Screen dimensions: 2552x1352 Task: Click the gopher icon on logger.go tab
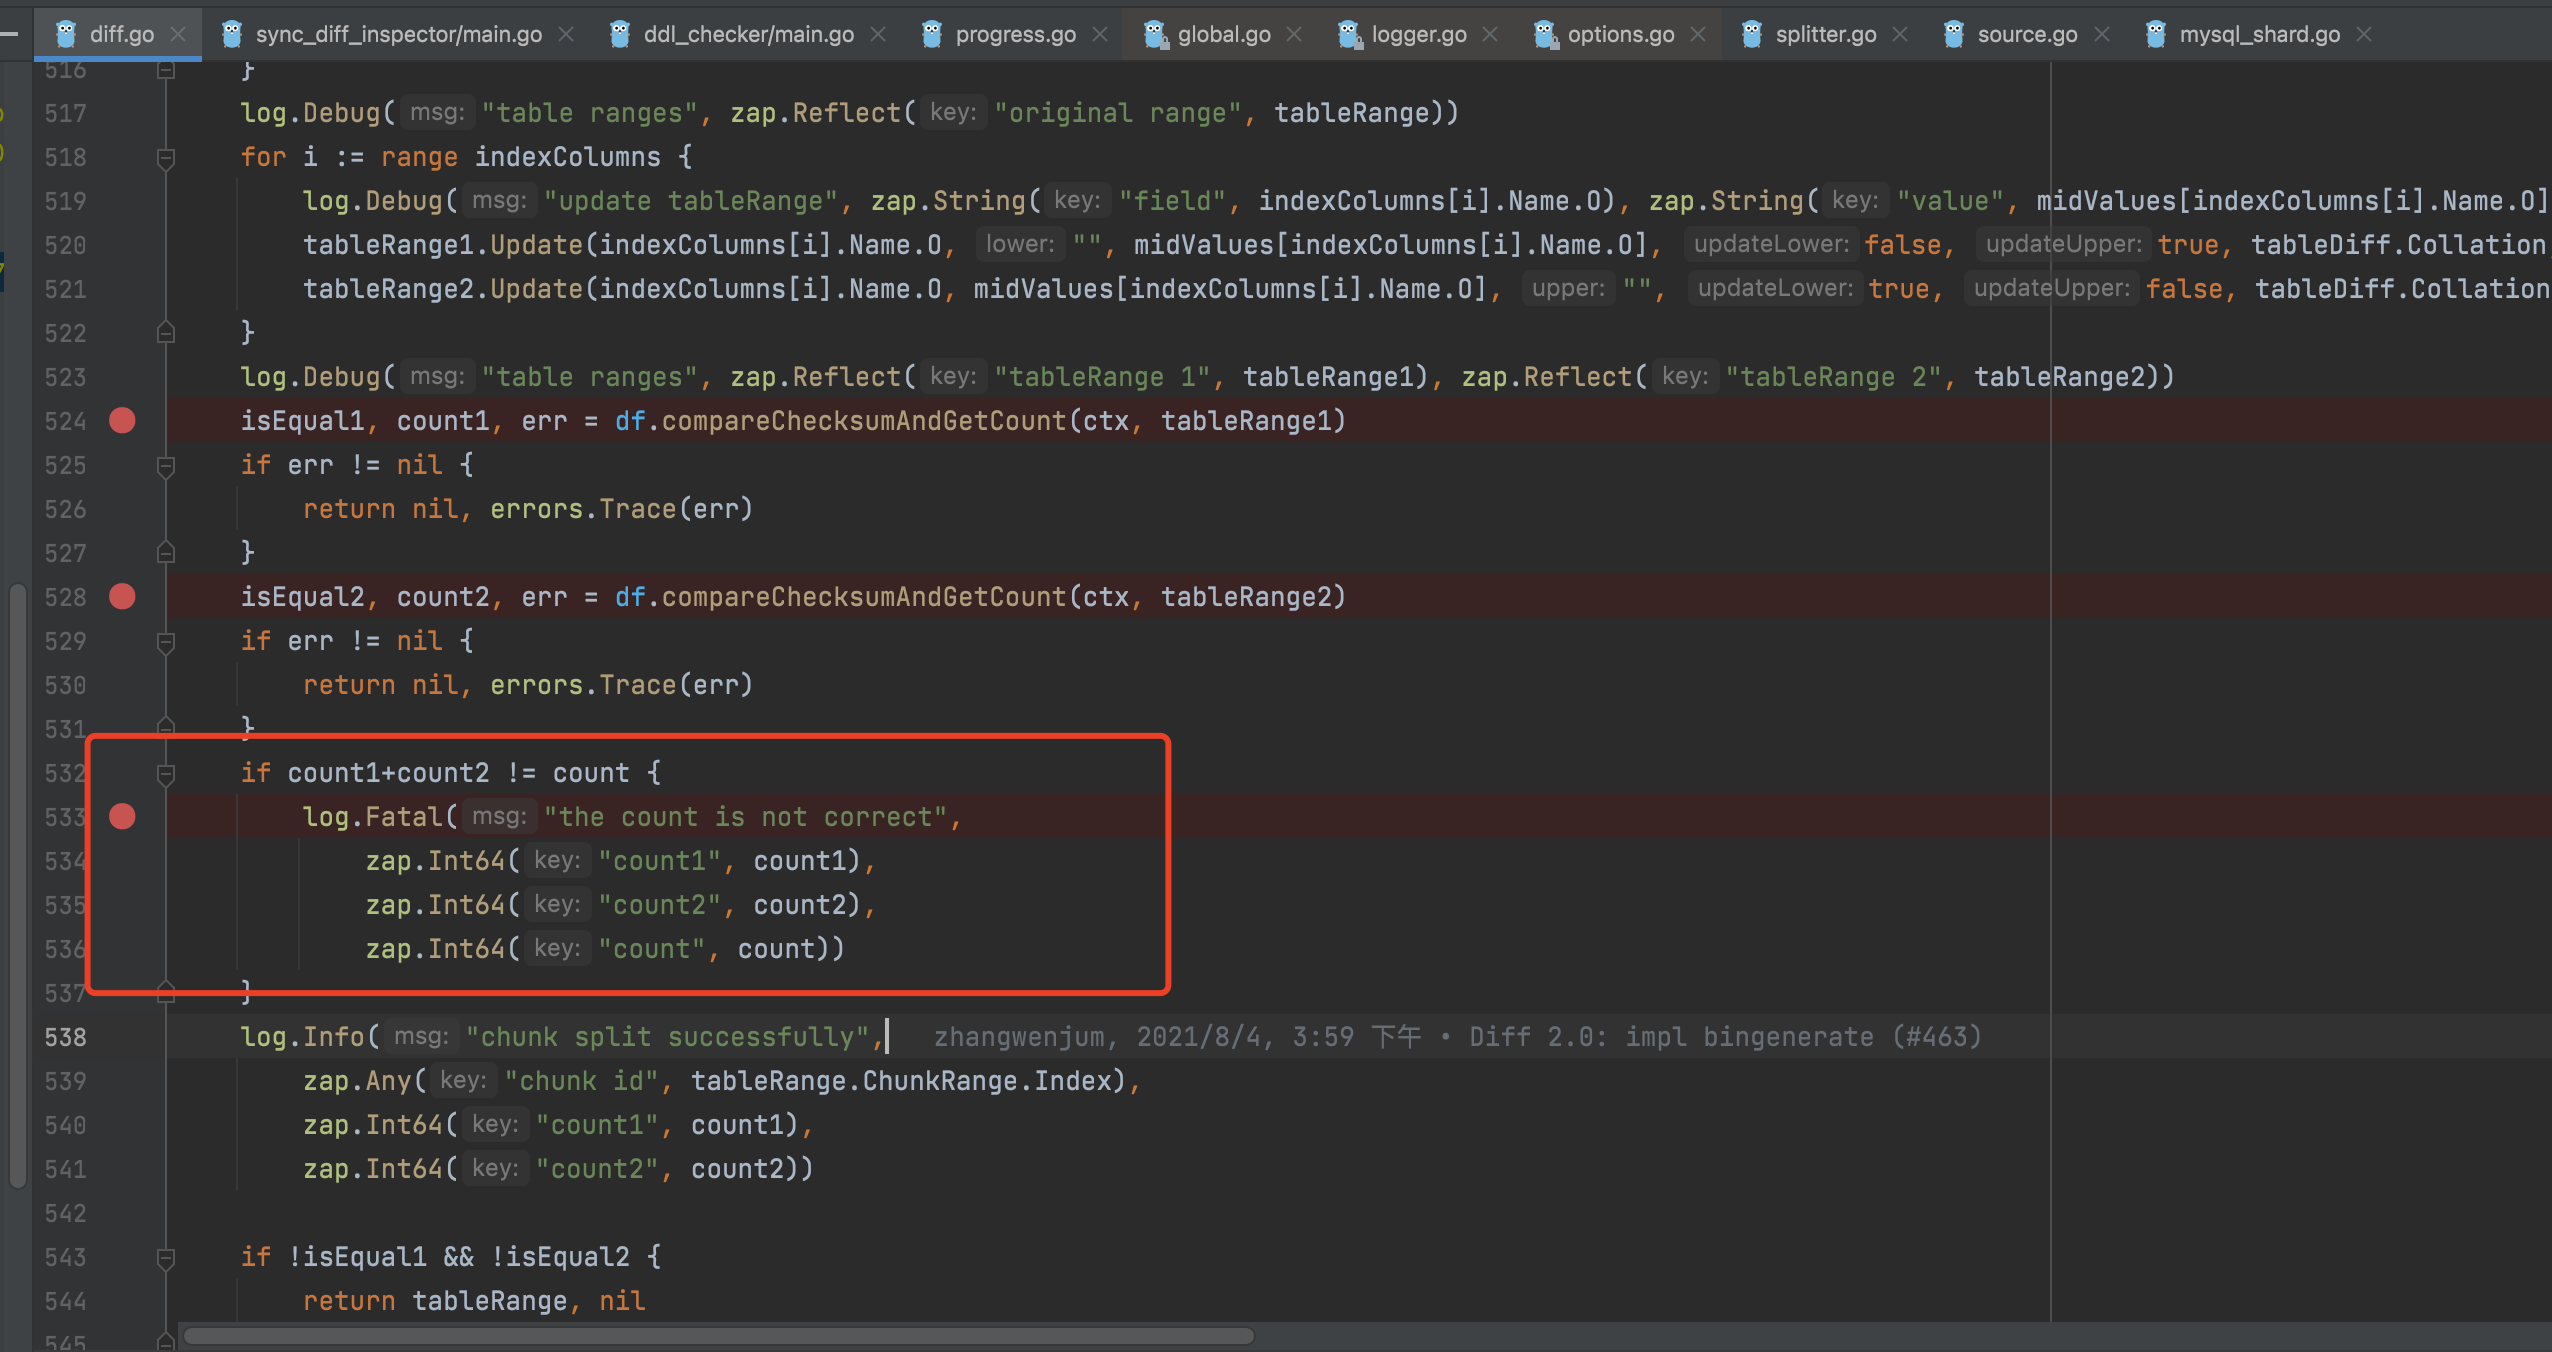(x=1349, y=35)
